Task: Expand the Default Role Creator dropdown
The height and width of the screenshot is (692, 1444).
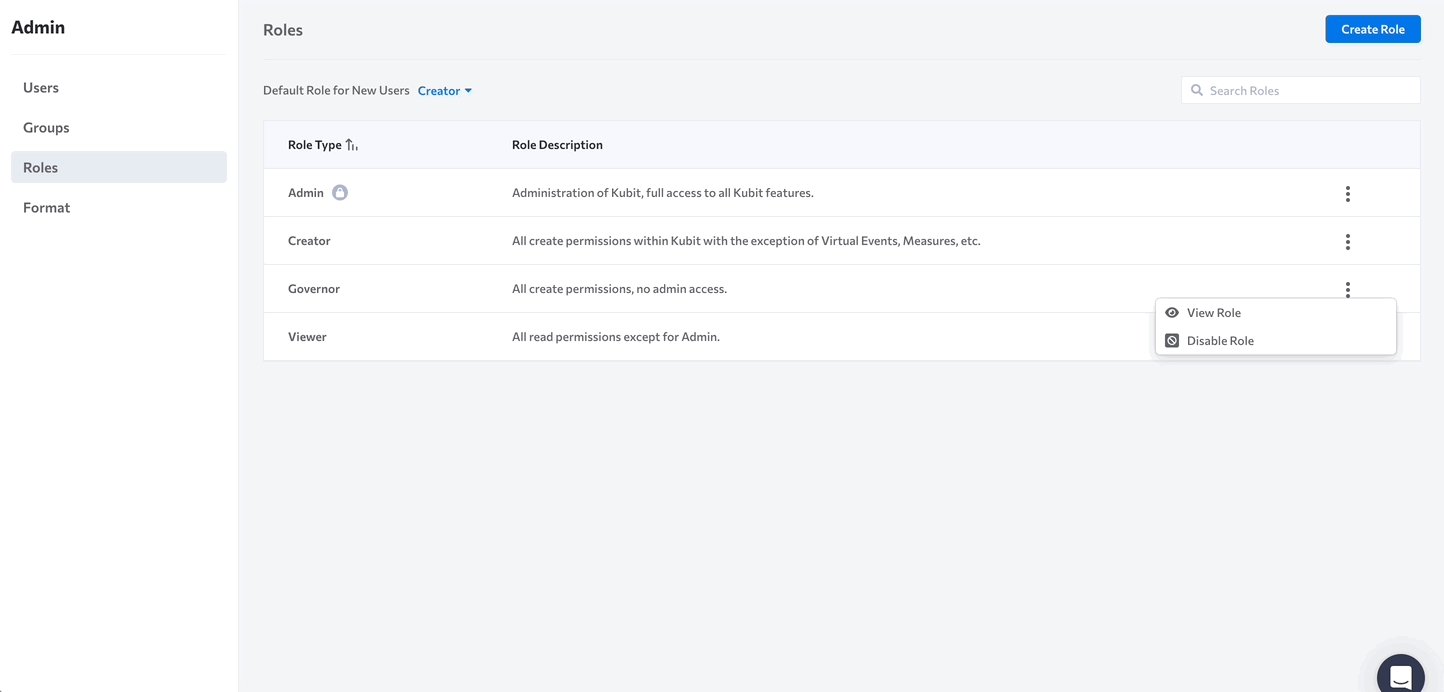Action: click(x=445, y=91)
